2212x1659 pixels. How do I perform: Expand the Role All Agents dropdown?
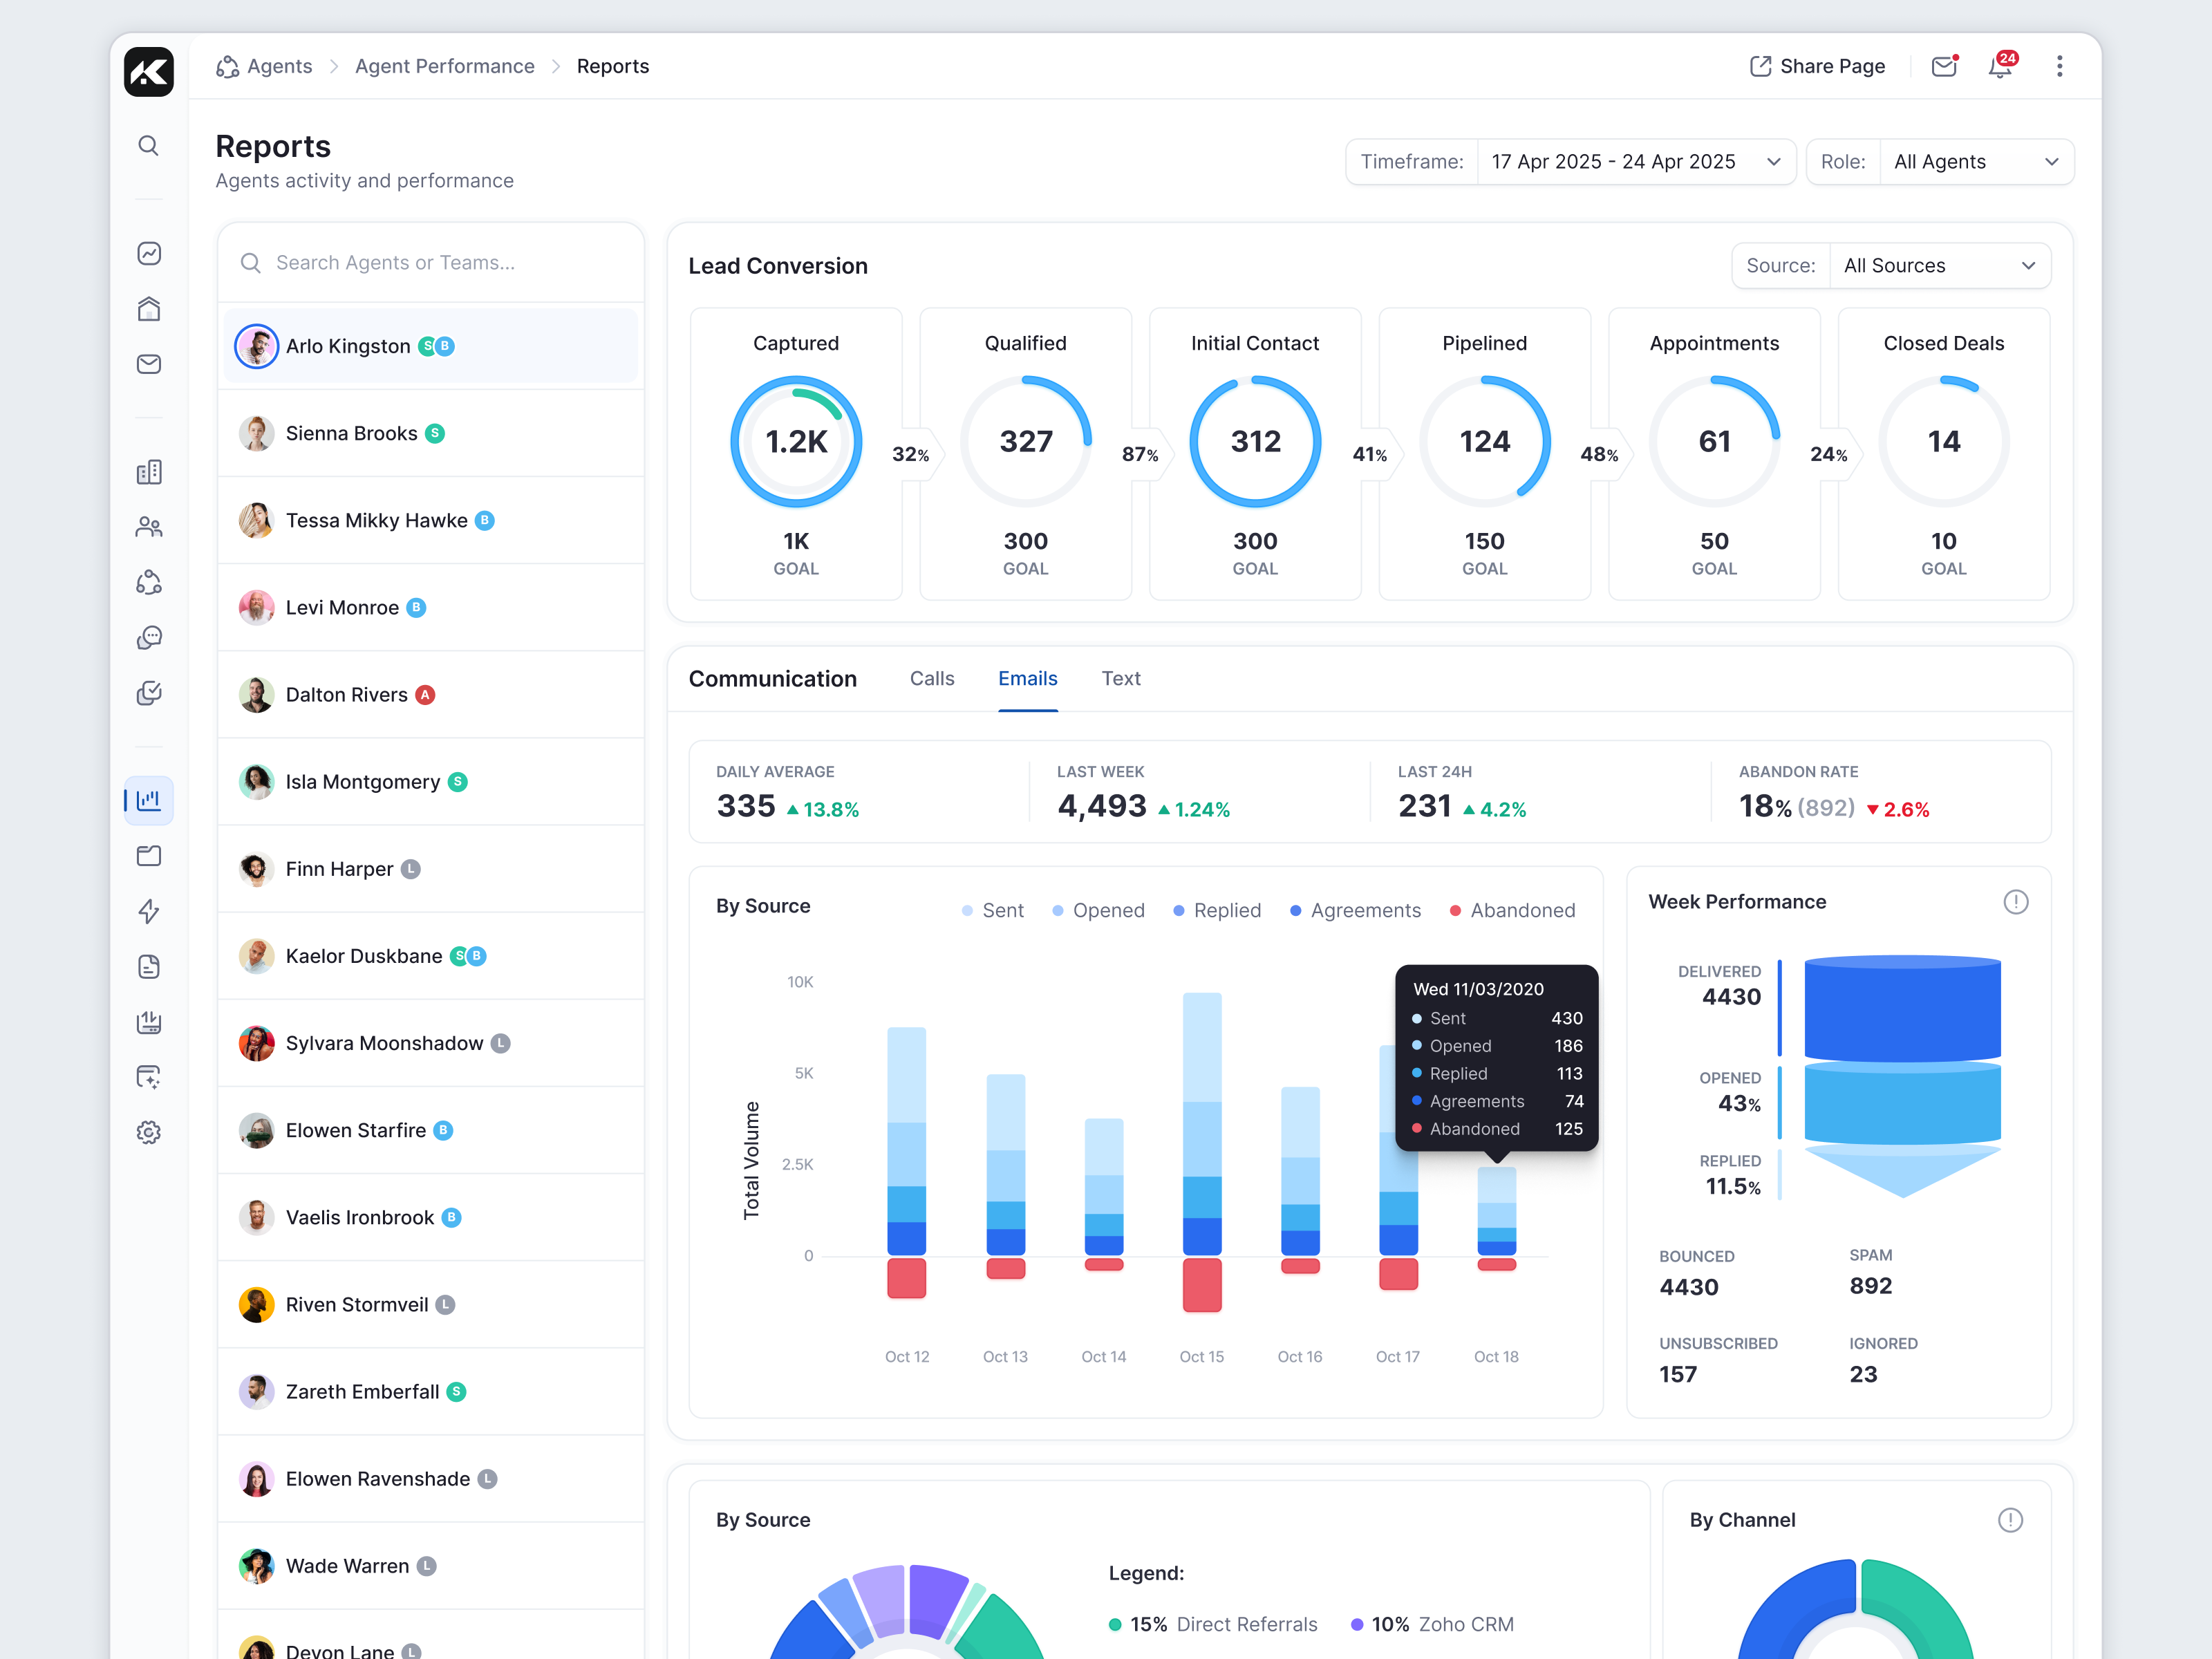point(1977,161)
